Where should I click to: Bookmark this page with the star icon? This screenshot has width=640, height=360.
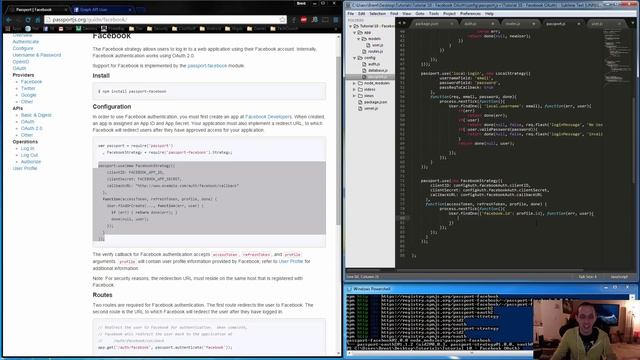tap(282, 20)
